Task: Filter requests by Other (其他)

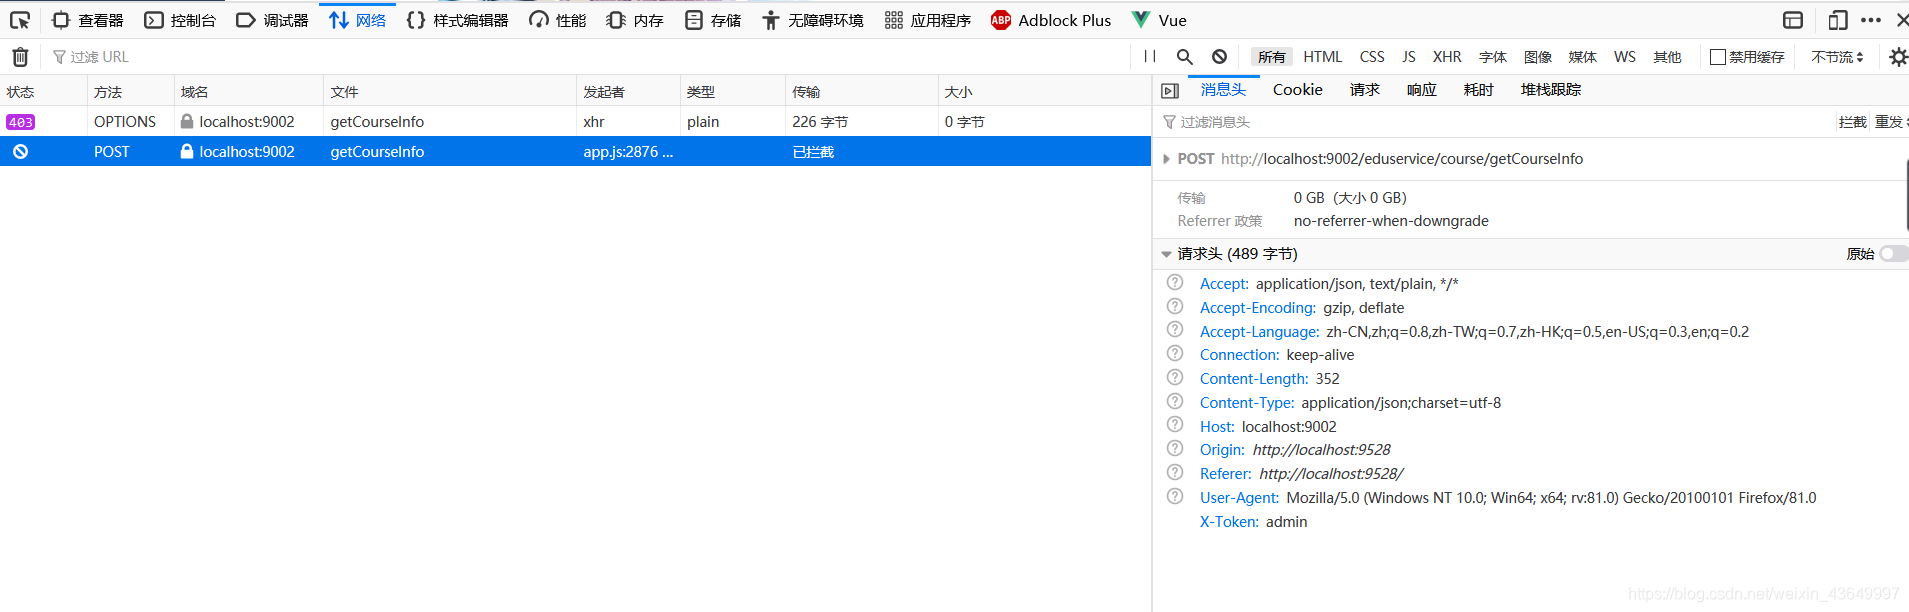Action: coord(1668,57)
